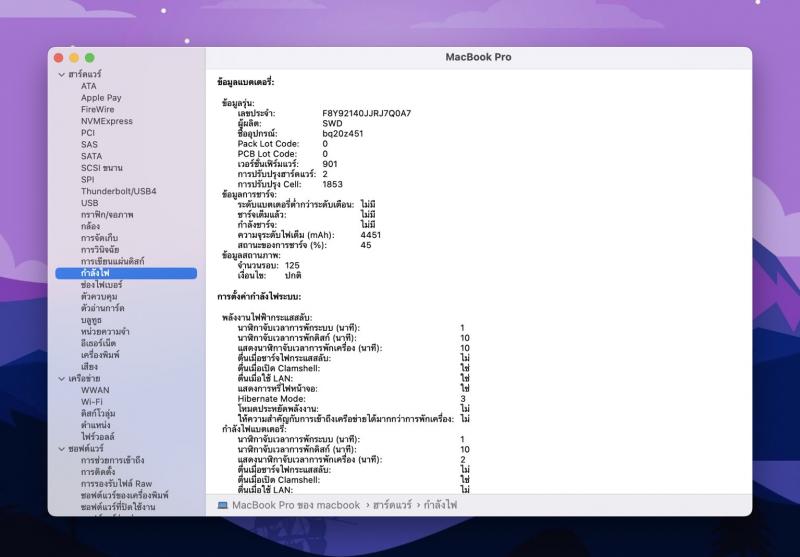Viewport: 800px width, 557px height.
Task: Click Cell revision value 1853
Action: (x=332, y=184)
